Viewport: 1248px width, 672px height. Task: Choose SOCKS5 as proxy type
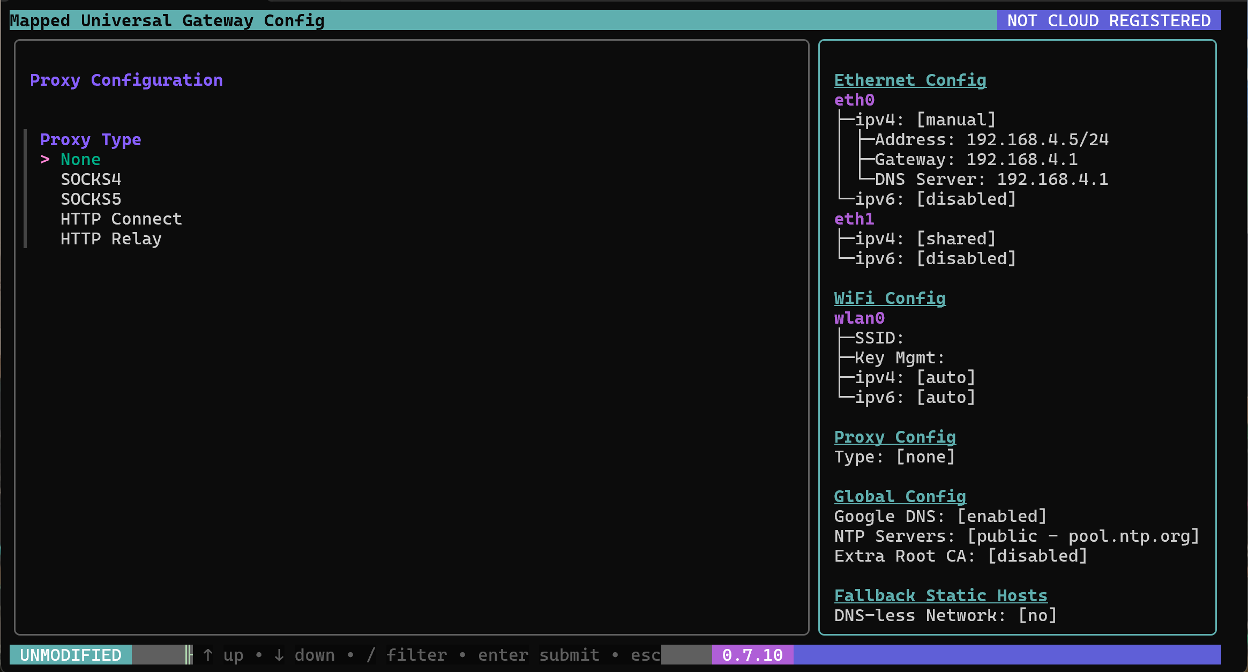[91, 199]
